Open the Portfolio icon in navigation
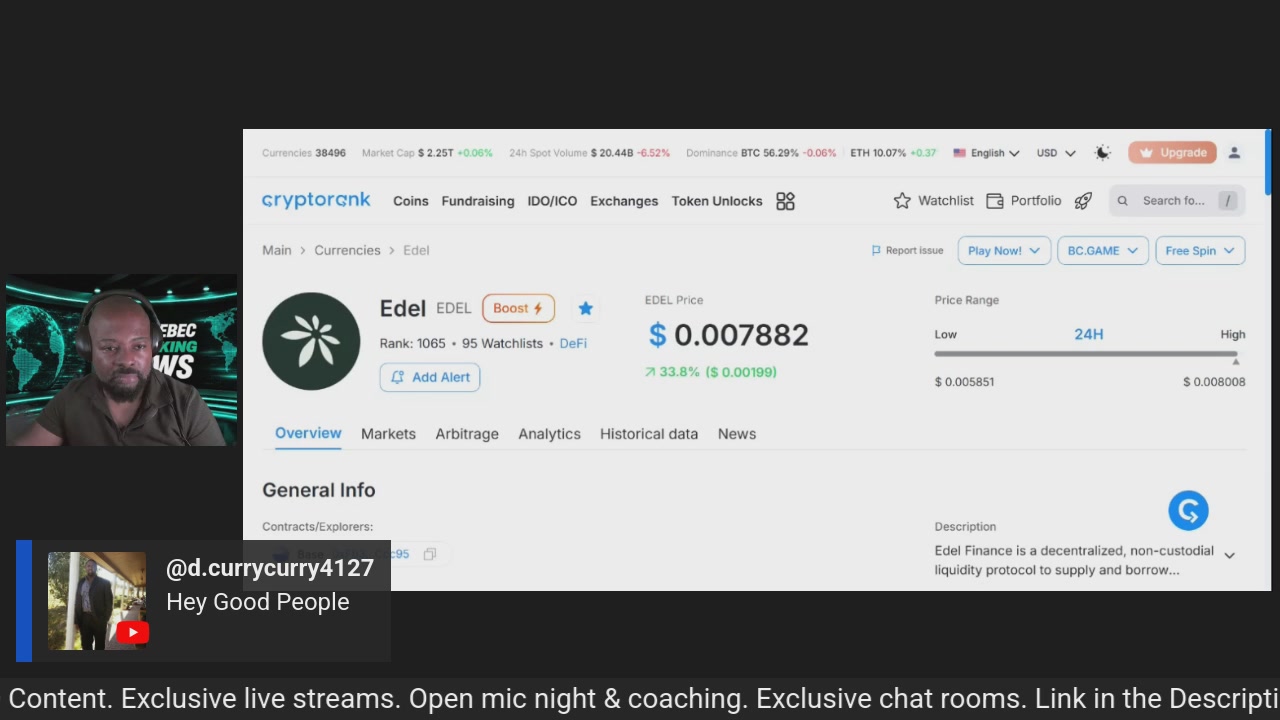 (x=994, y=201)
